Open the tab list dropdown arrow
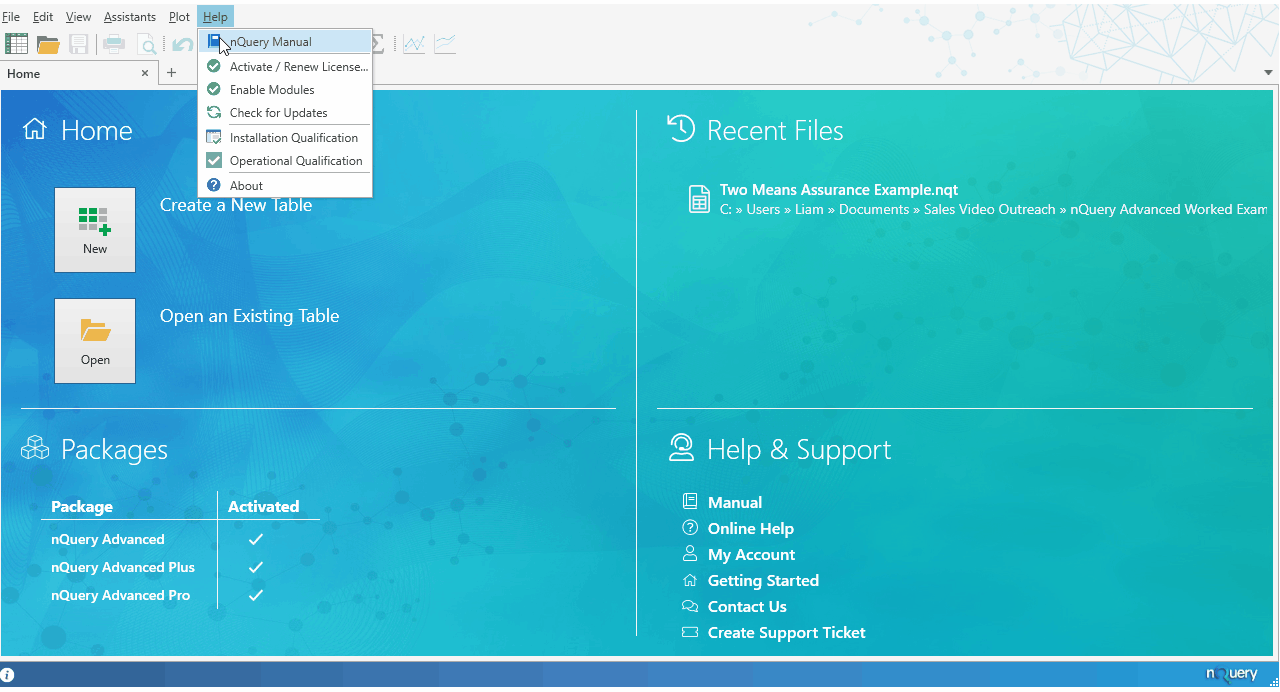The height and width of the screenshot is (692, 1280). 1268,73
